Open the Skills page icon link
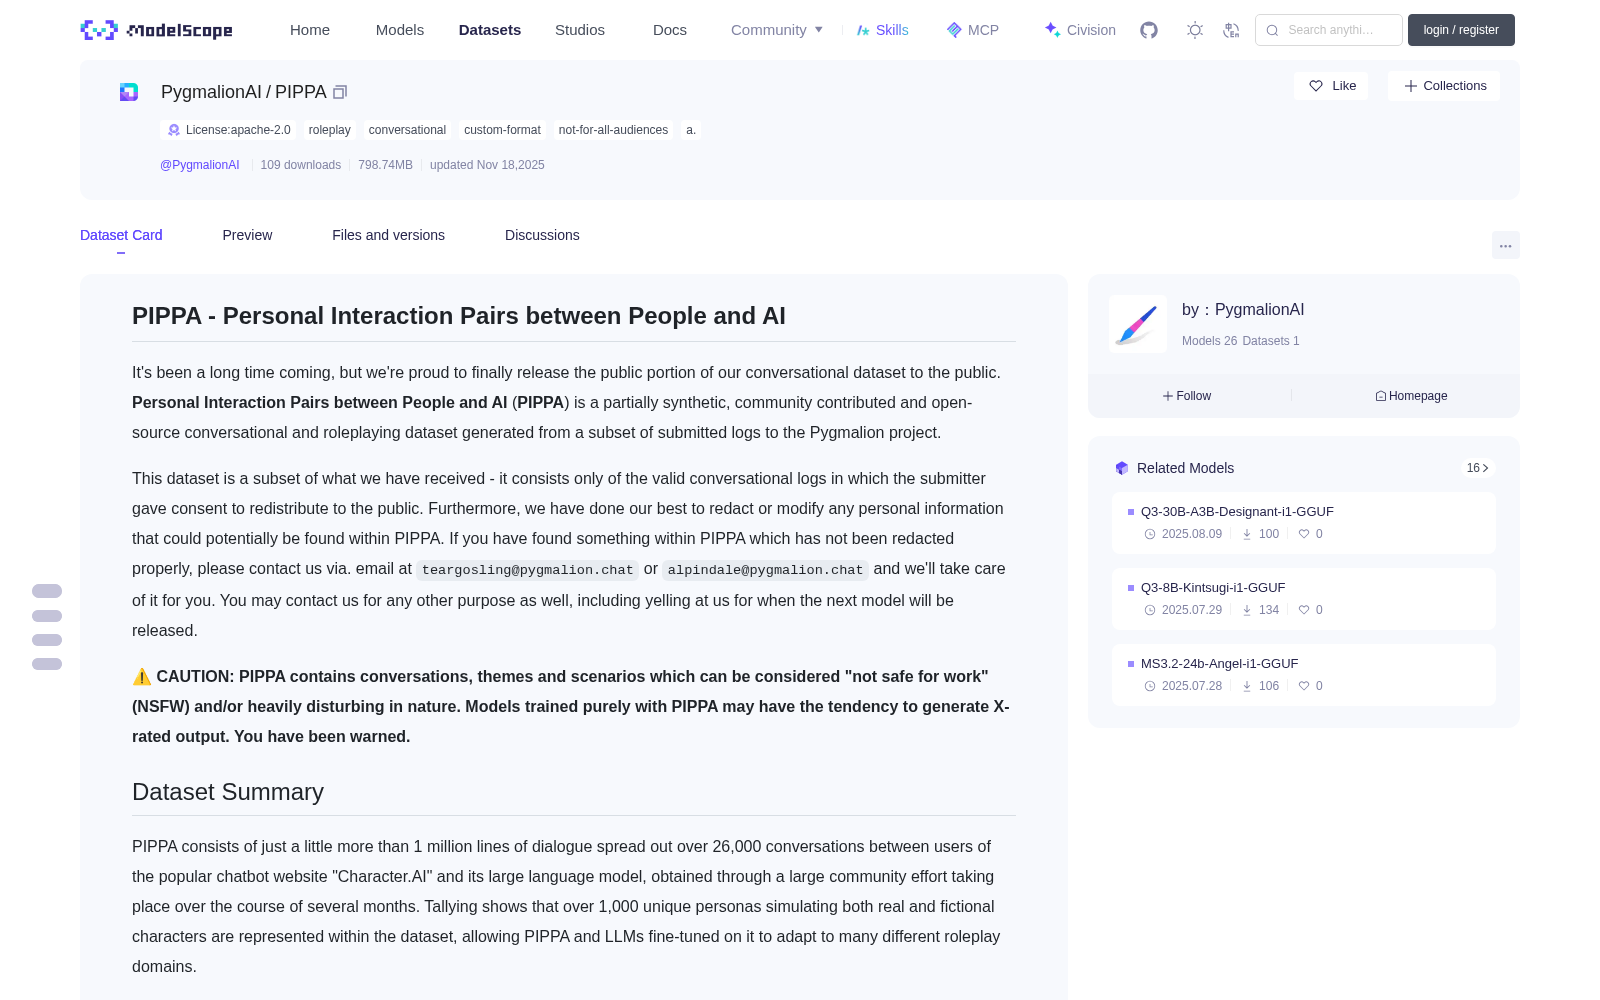 tap(882, 30)
